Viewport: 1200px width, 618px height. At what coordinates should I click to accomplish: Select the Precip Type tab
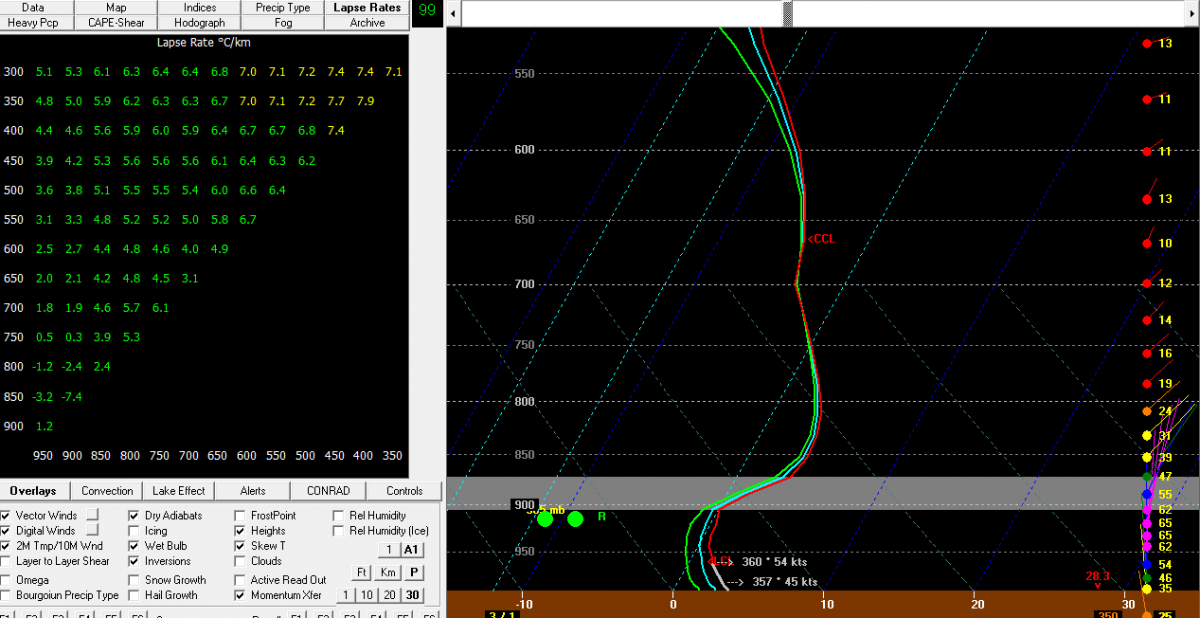[283, 7]
